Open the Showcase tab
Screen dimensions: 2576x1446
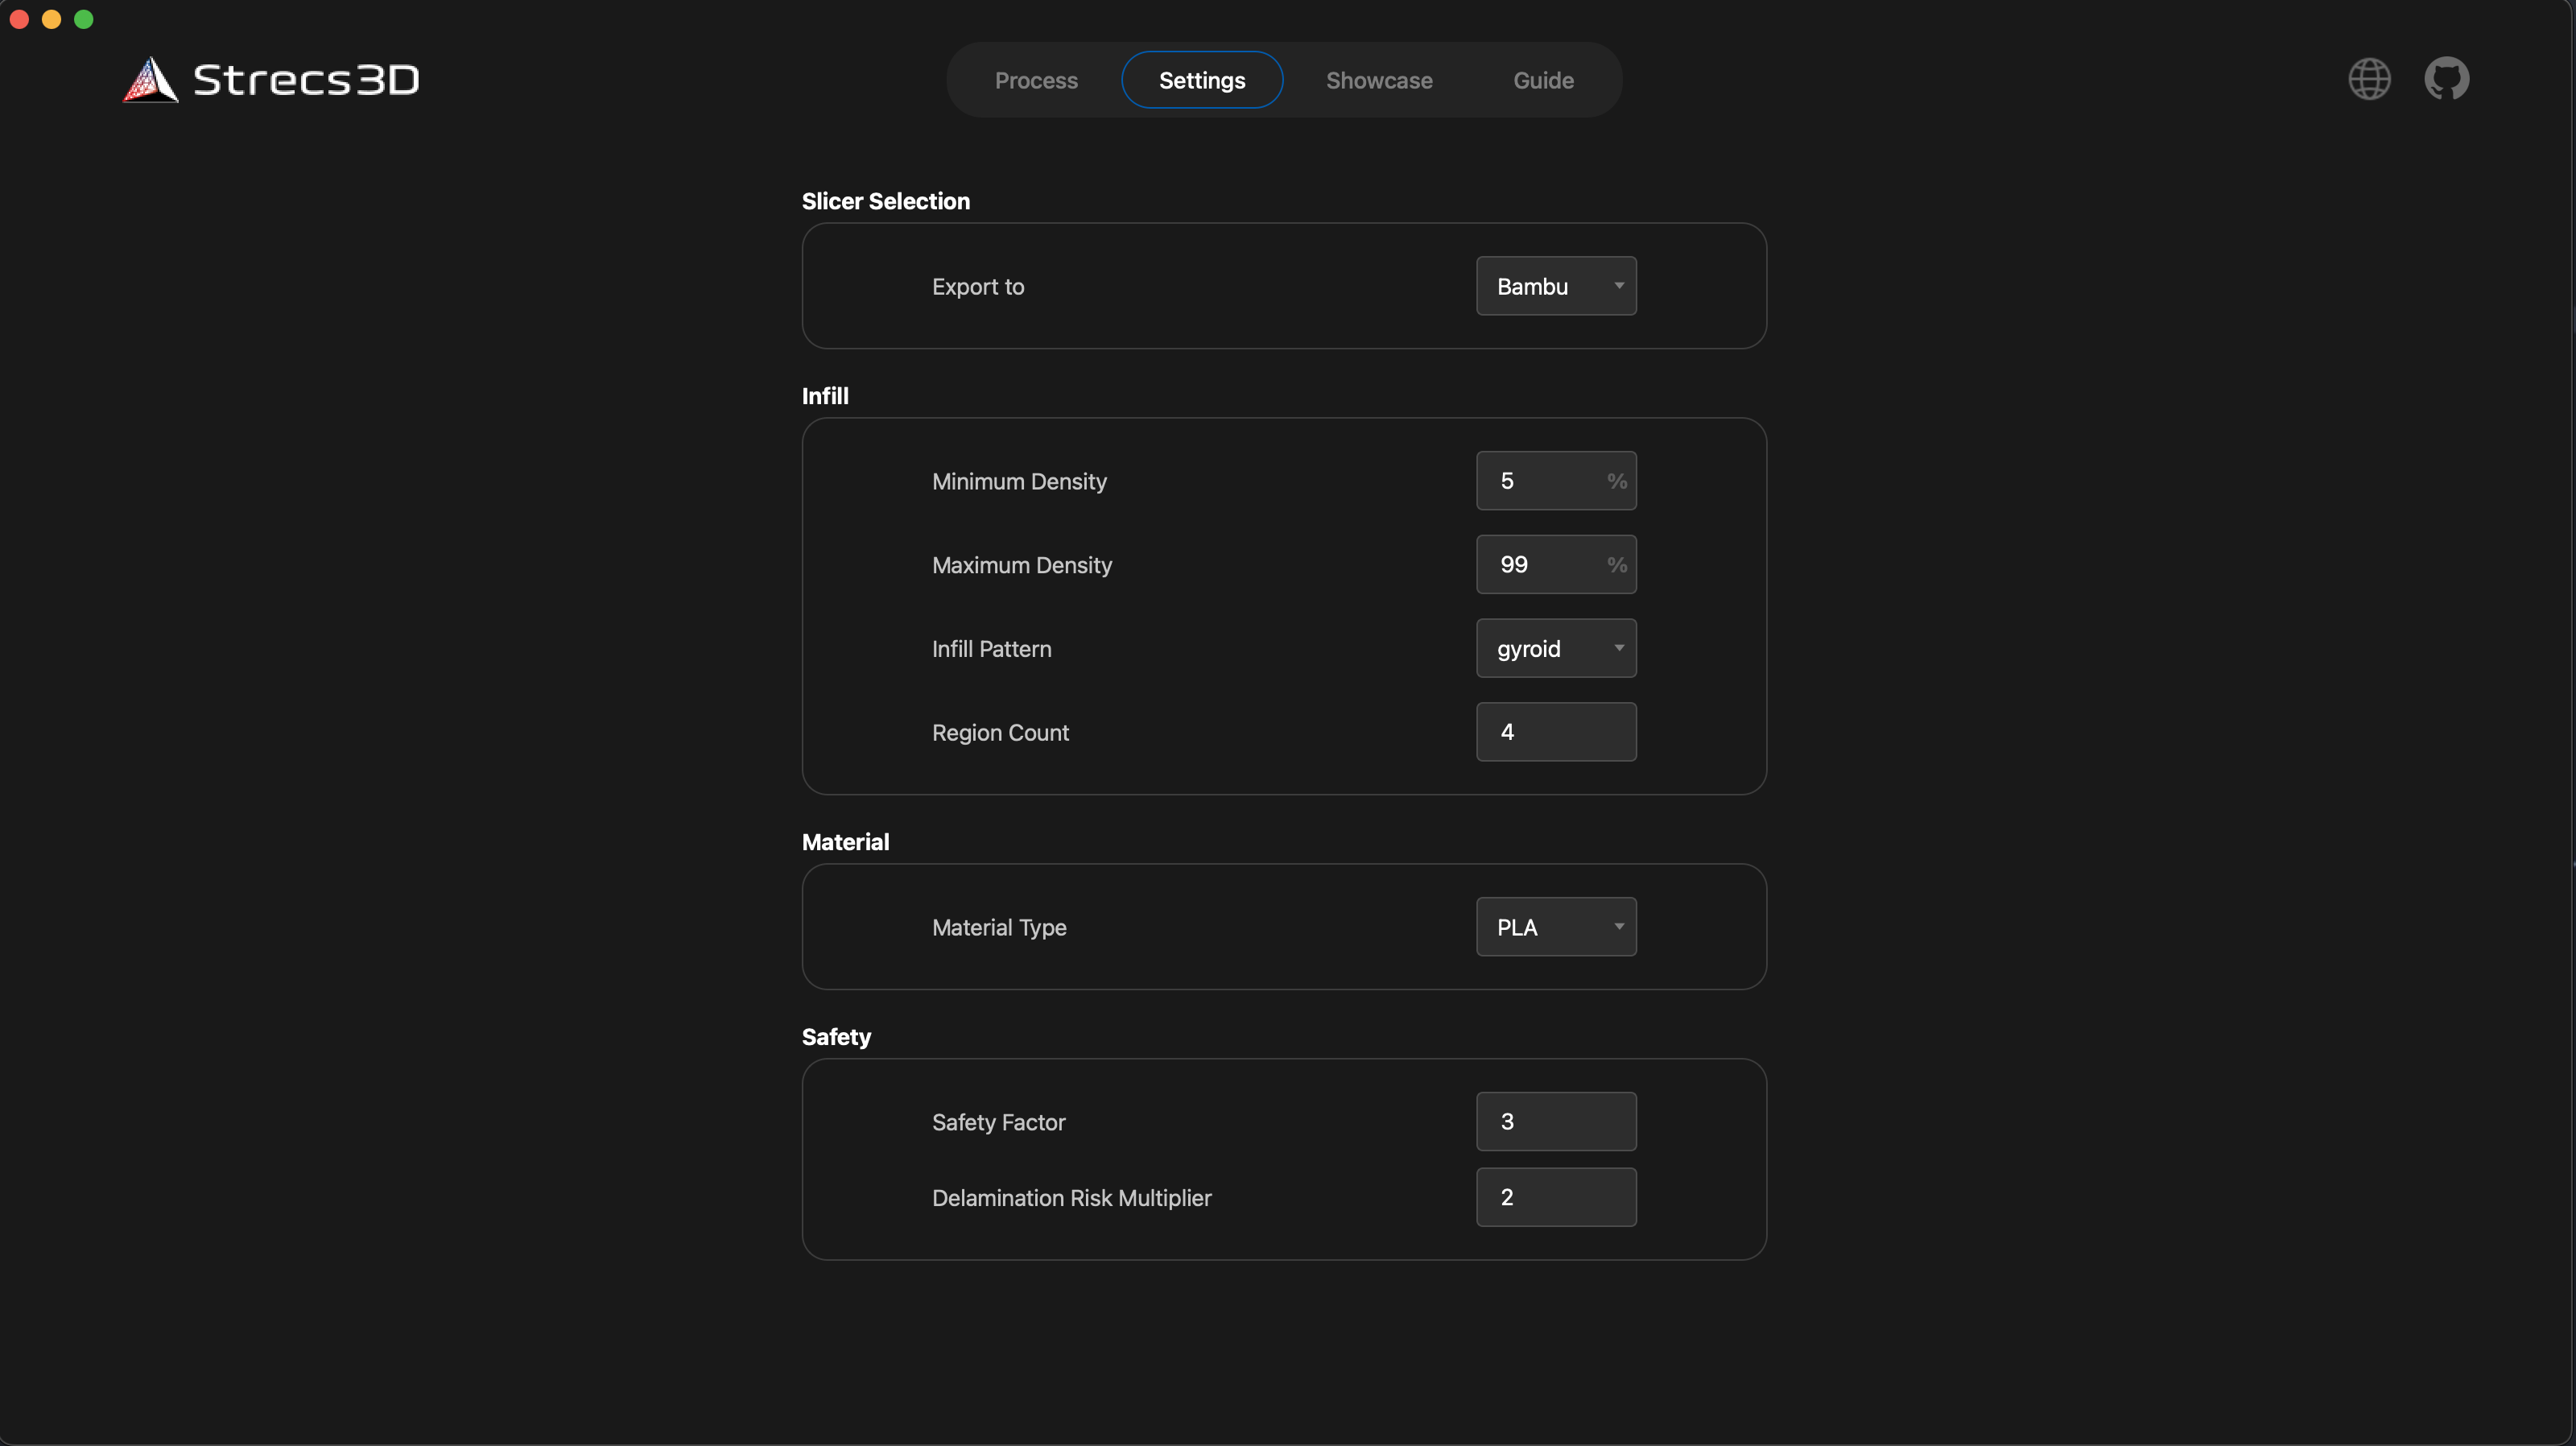1379,80
